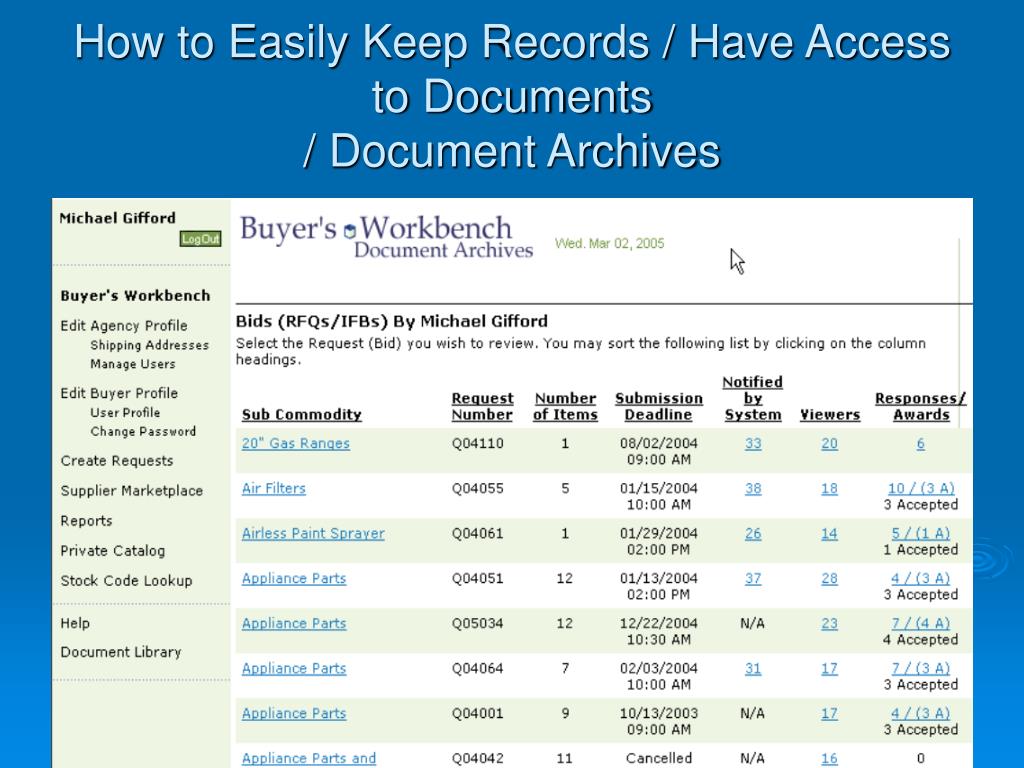1024x768 pixels.
Task: Open 5 / (1 A) responses link
Action: (921, 534)
